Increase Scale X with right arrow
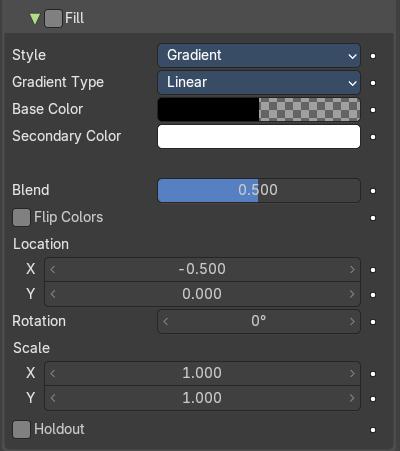This screenshot has height=451, width=400. point(352,373)
